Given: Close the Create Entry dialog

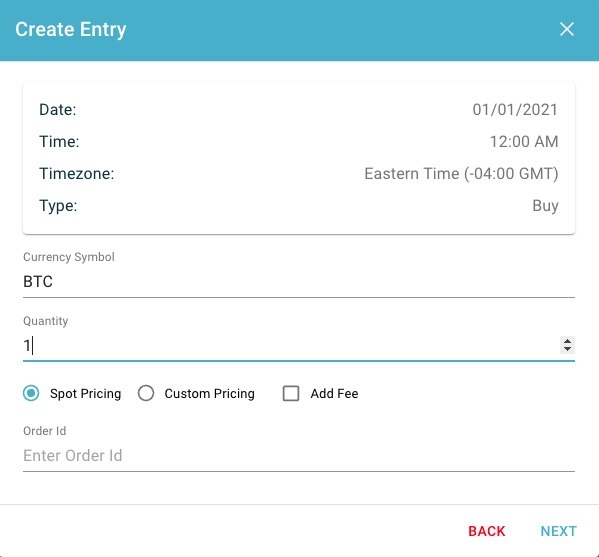Looking at the screenshot, I should [x=567, y=29].
